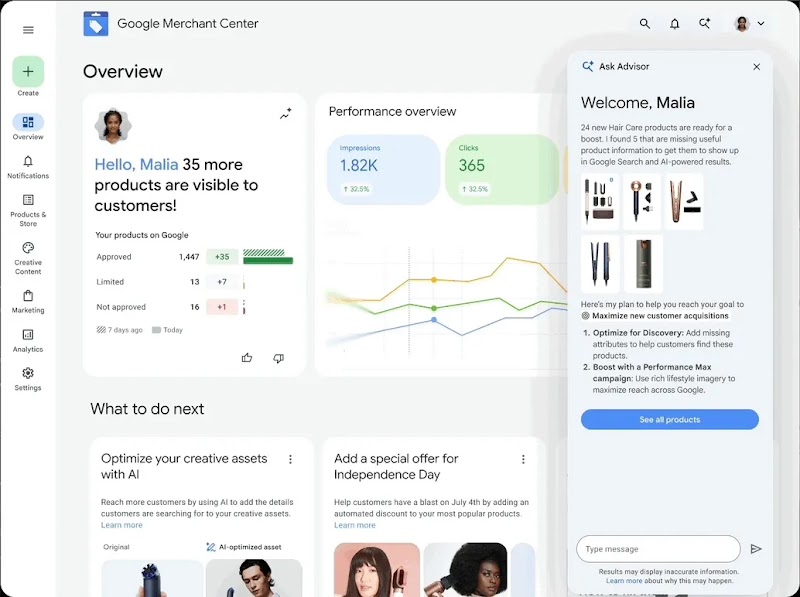
Task: Click the See all products button
Action: [x=669, y=419]
